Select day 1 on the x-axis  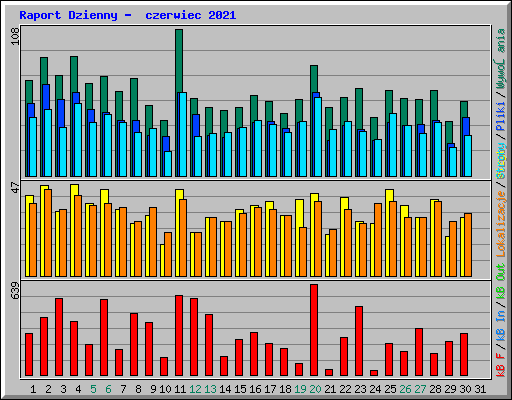click(x=33, y=389)
